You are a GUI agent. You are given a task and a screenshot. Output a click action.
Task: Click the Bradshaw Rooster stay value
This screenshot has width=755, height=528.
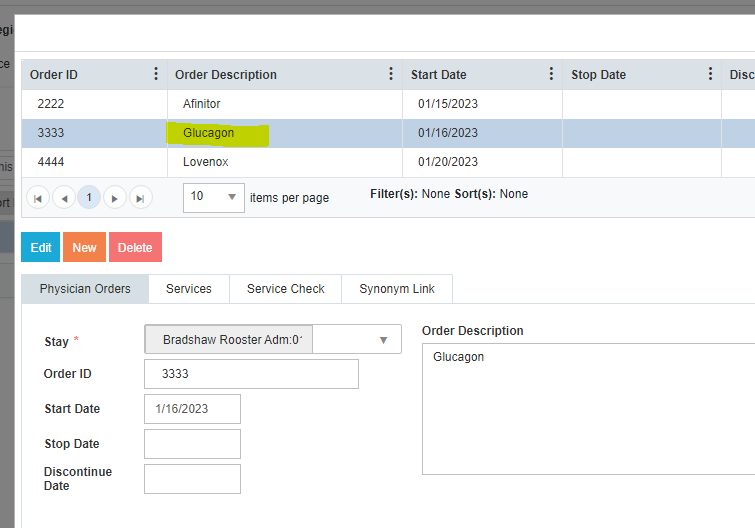point(229,340)
